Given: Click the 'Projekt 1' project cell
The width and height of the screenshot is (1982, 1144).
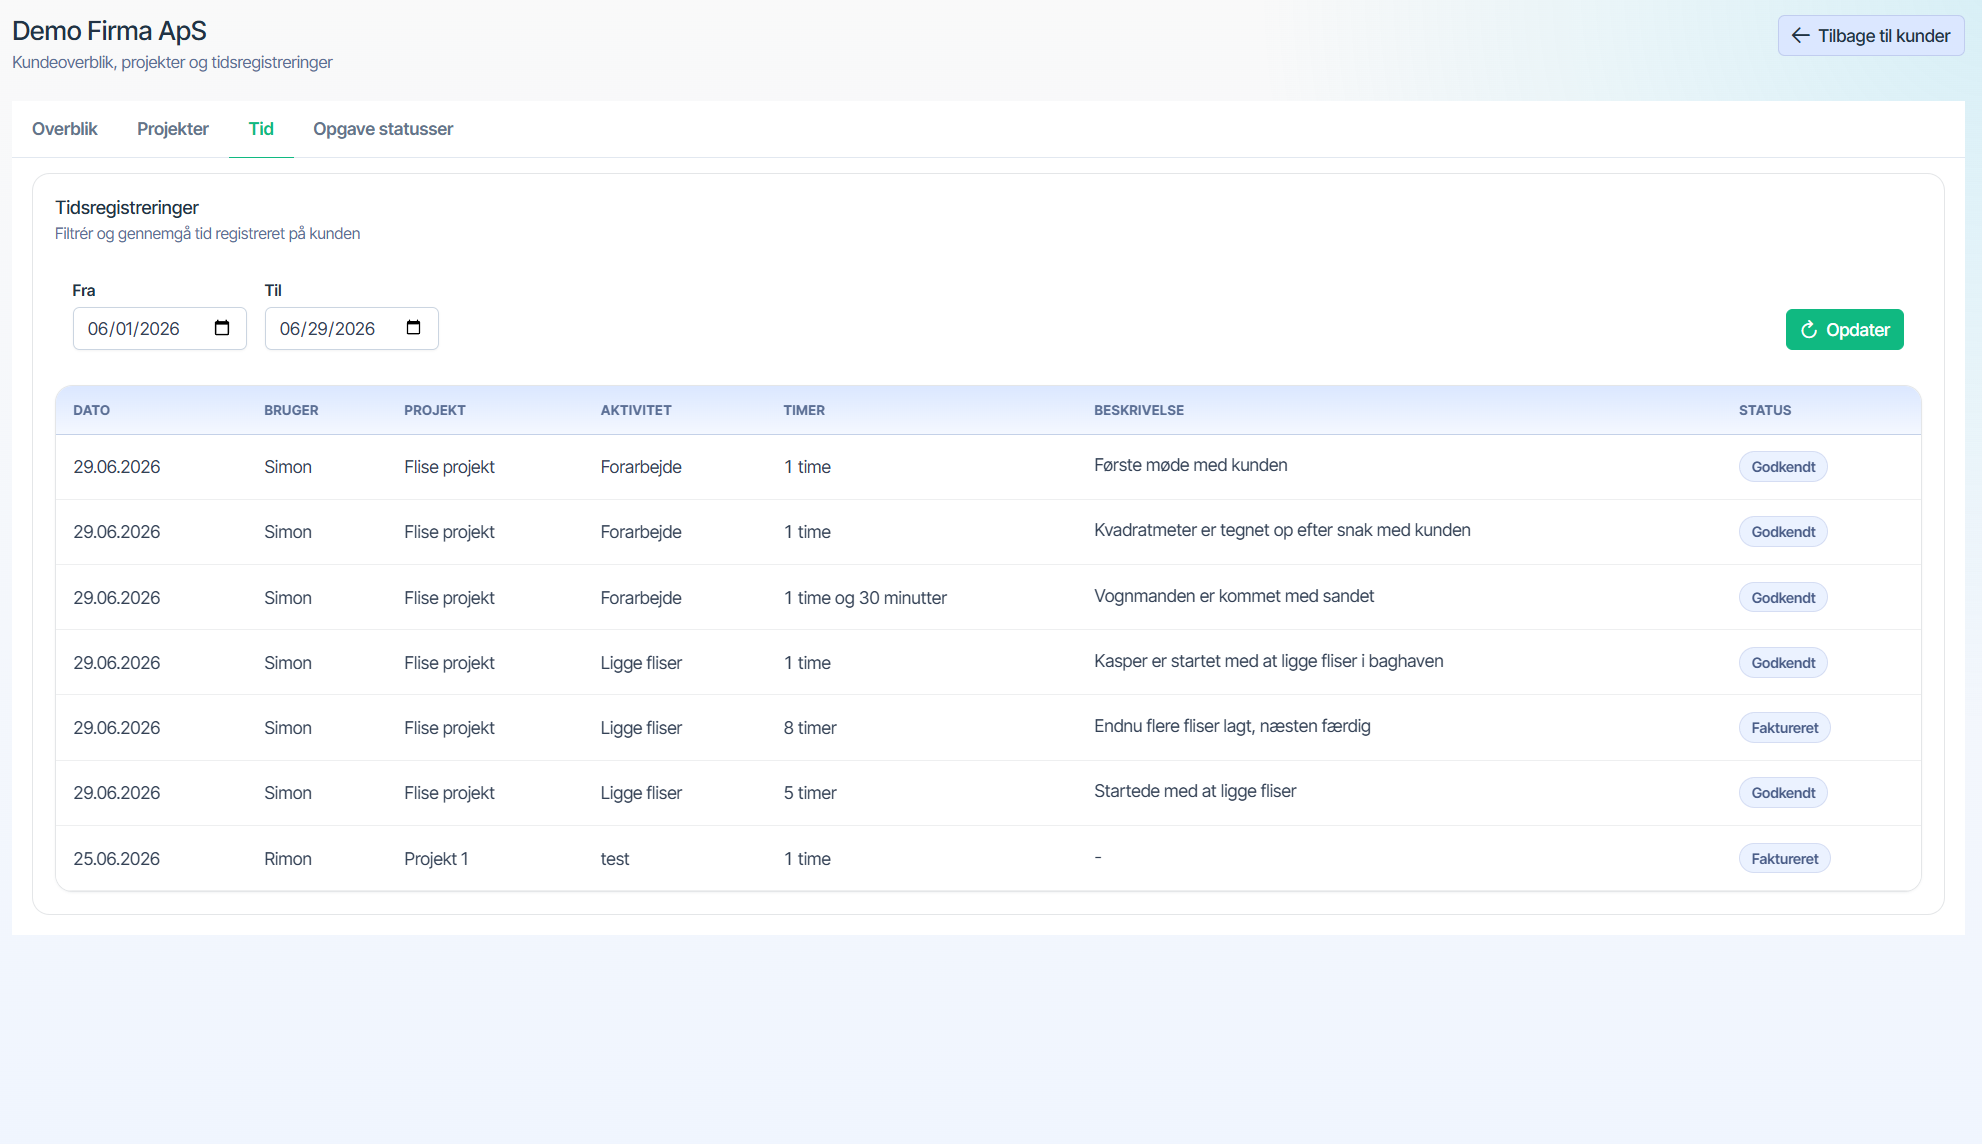Looking at the screenshot, I should pos(436,859).
